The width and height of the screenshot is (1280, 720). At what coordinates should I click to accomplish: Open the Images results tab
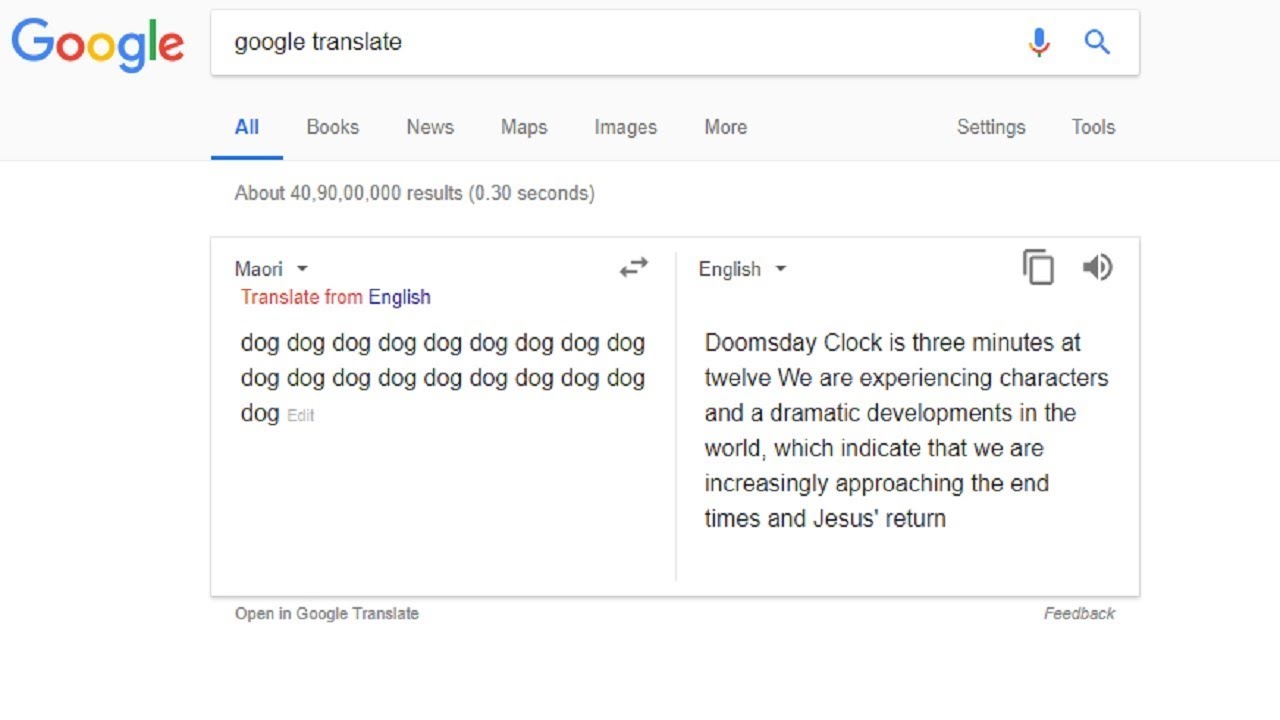625,127
